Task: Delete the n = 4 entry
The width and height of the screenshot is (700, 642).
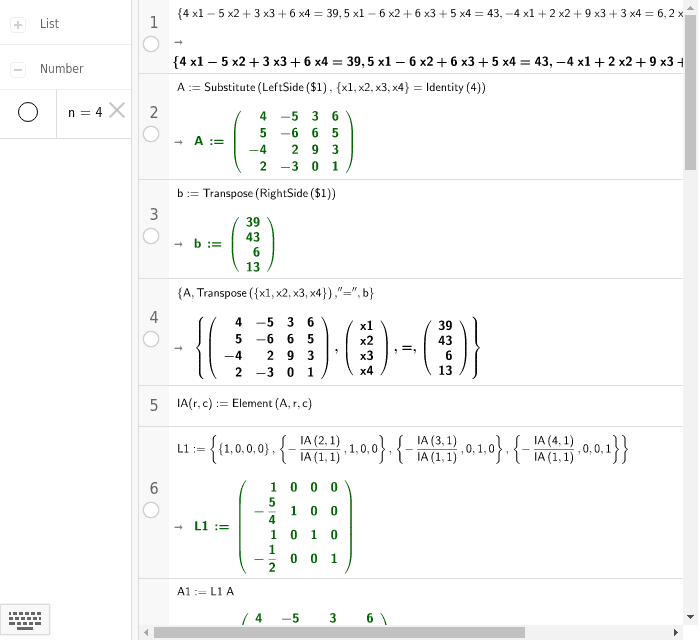Action: click(117, 110)
